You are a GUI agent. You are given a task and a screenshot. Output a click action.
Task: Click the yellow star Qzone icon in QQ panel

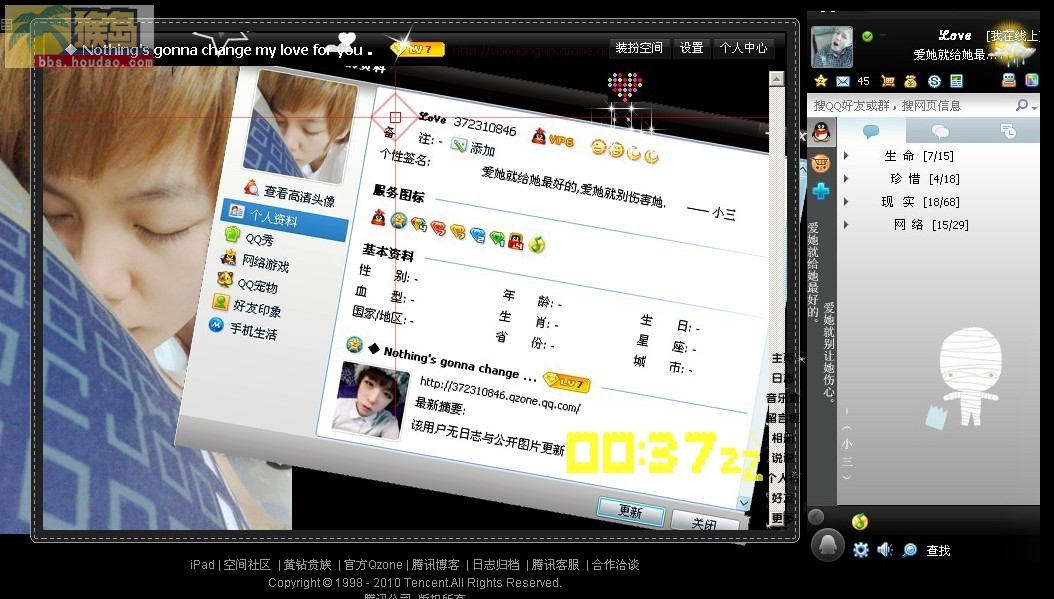pos(821,81)
